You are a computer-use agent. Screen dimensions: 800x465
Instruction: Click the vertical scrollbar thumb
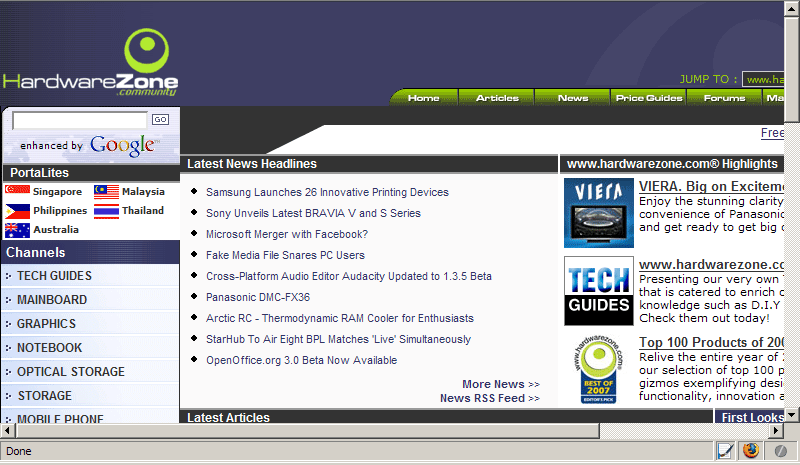[792, 69]
